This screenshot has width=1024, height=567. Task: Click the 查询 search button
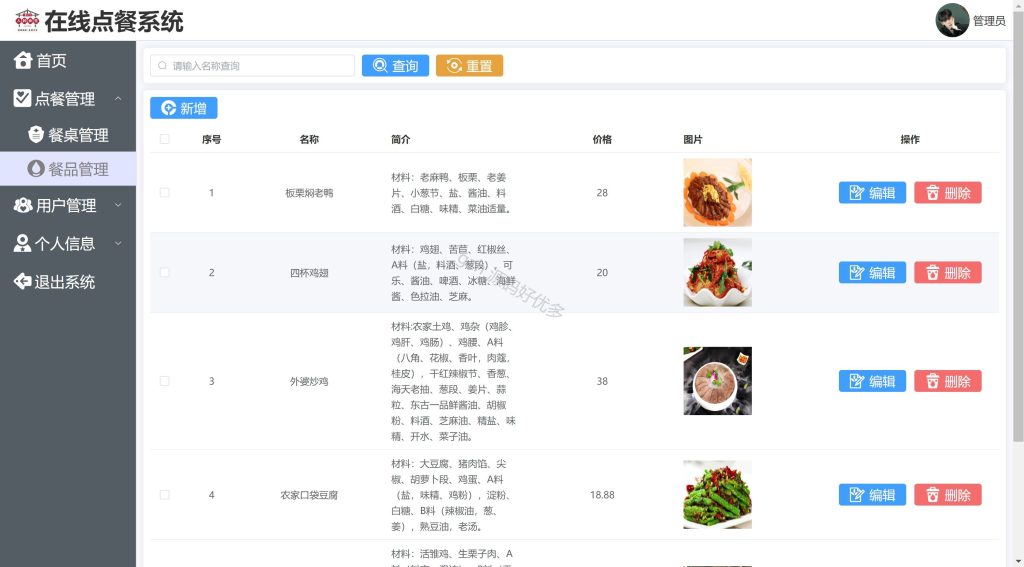pyautogui.click(x=395, y=65)
